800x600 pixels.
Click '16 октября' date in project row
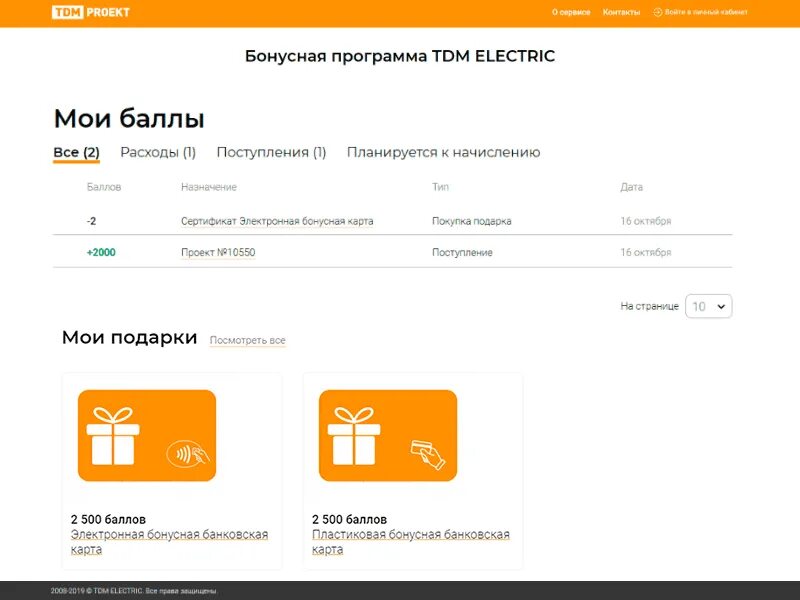pos(646,253)
